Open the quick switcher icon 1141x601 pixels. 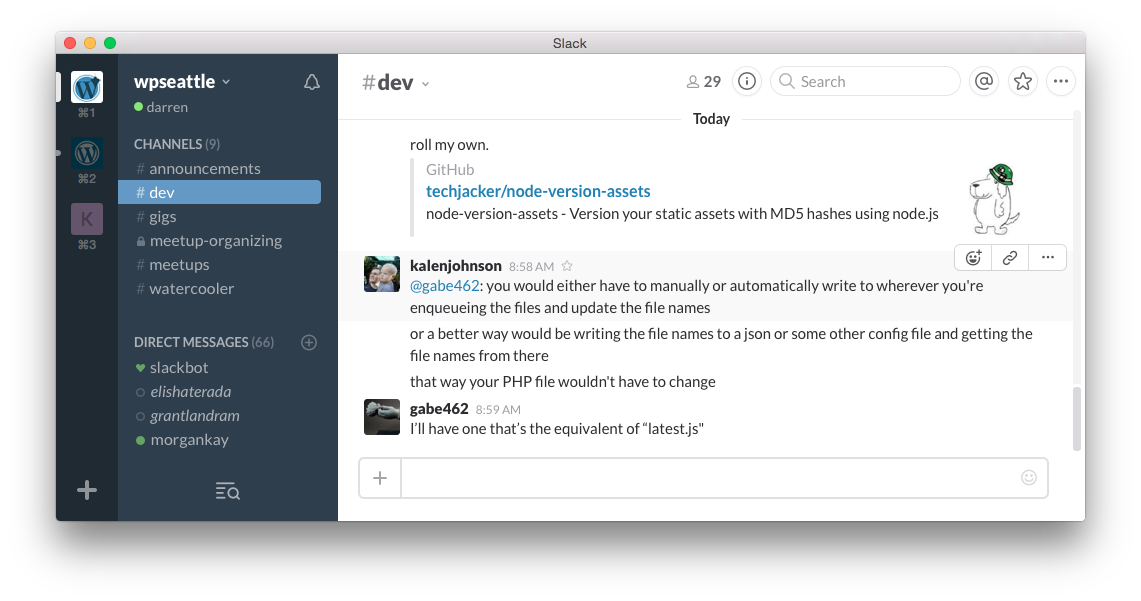(x=228, y=491)
